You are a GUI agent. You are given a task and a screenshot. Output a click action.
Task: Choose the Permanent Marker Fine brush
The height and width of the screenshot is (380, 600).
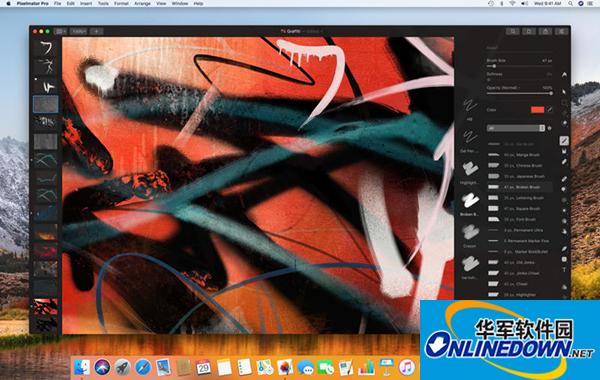coord(520,241)
